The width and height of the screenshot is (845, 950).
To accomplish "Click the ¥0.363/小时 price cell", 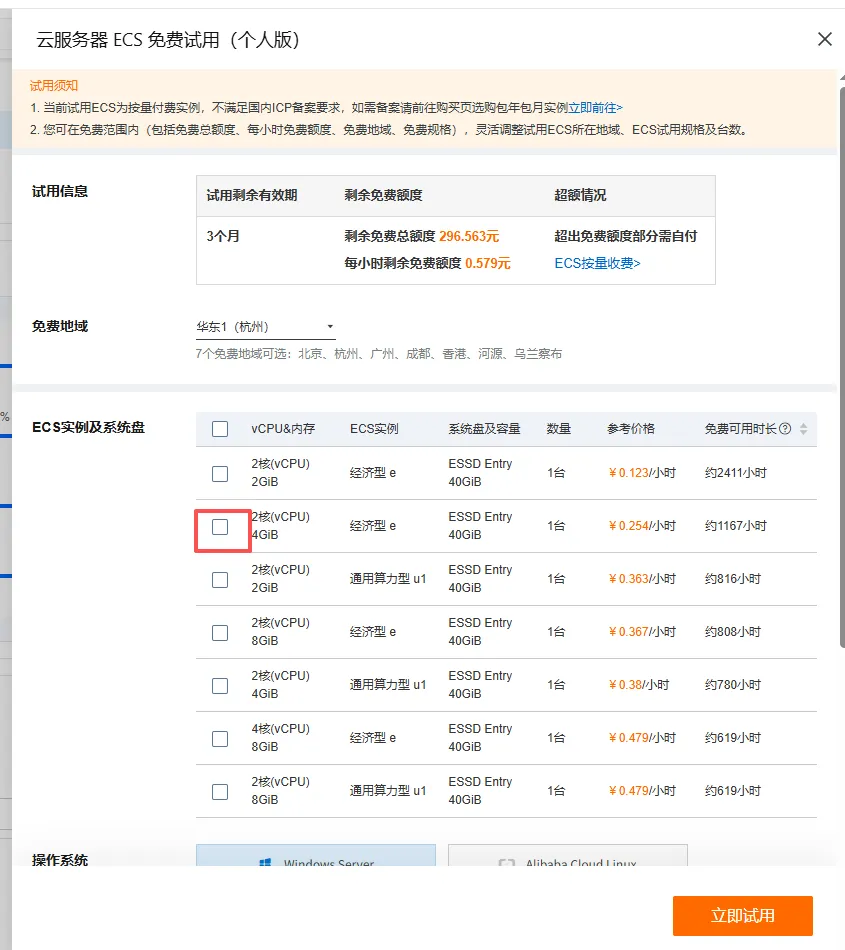I will [642, 579].
